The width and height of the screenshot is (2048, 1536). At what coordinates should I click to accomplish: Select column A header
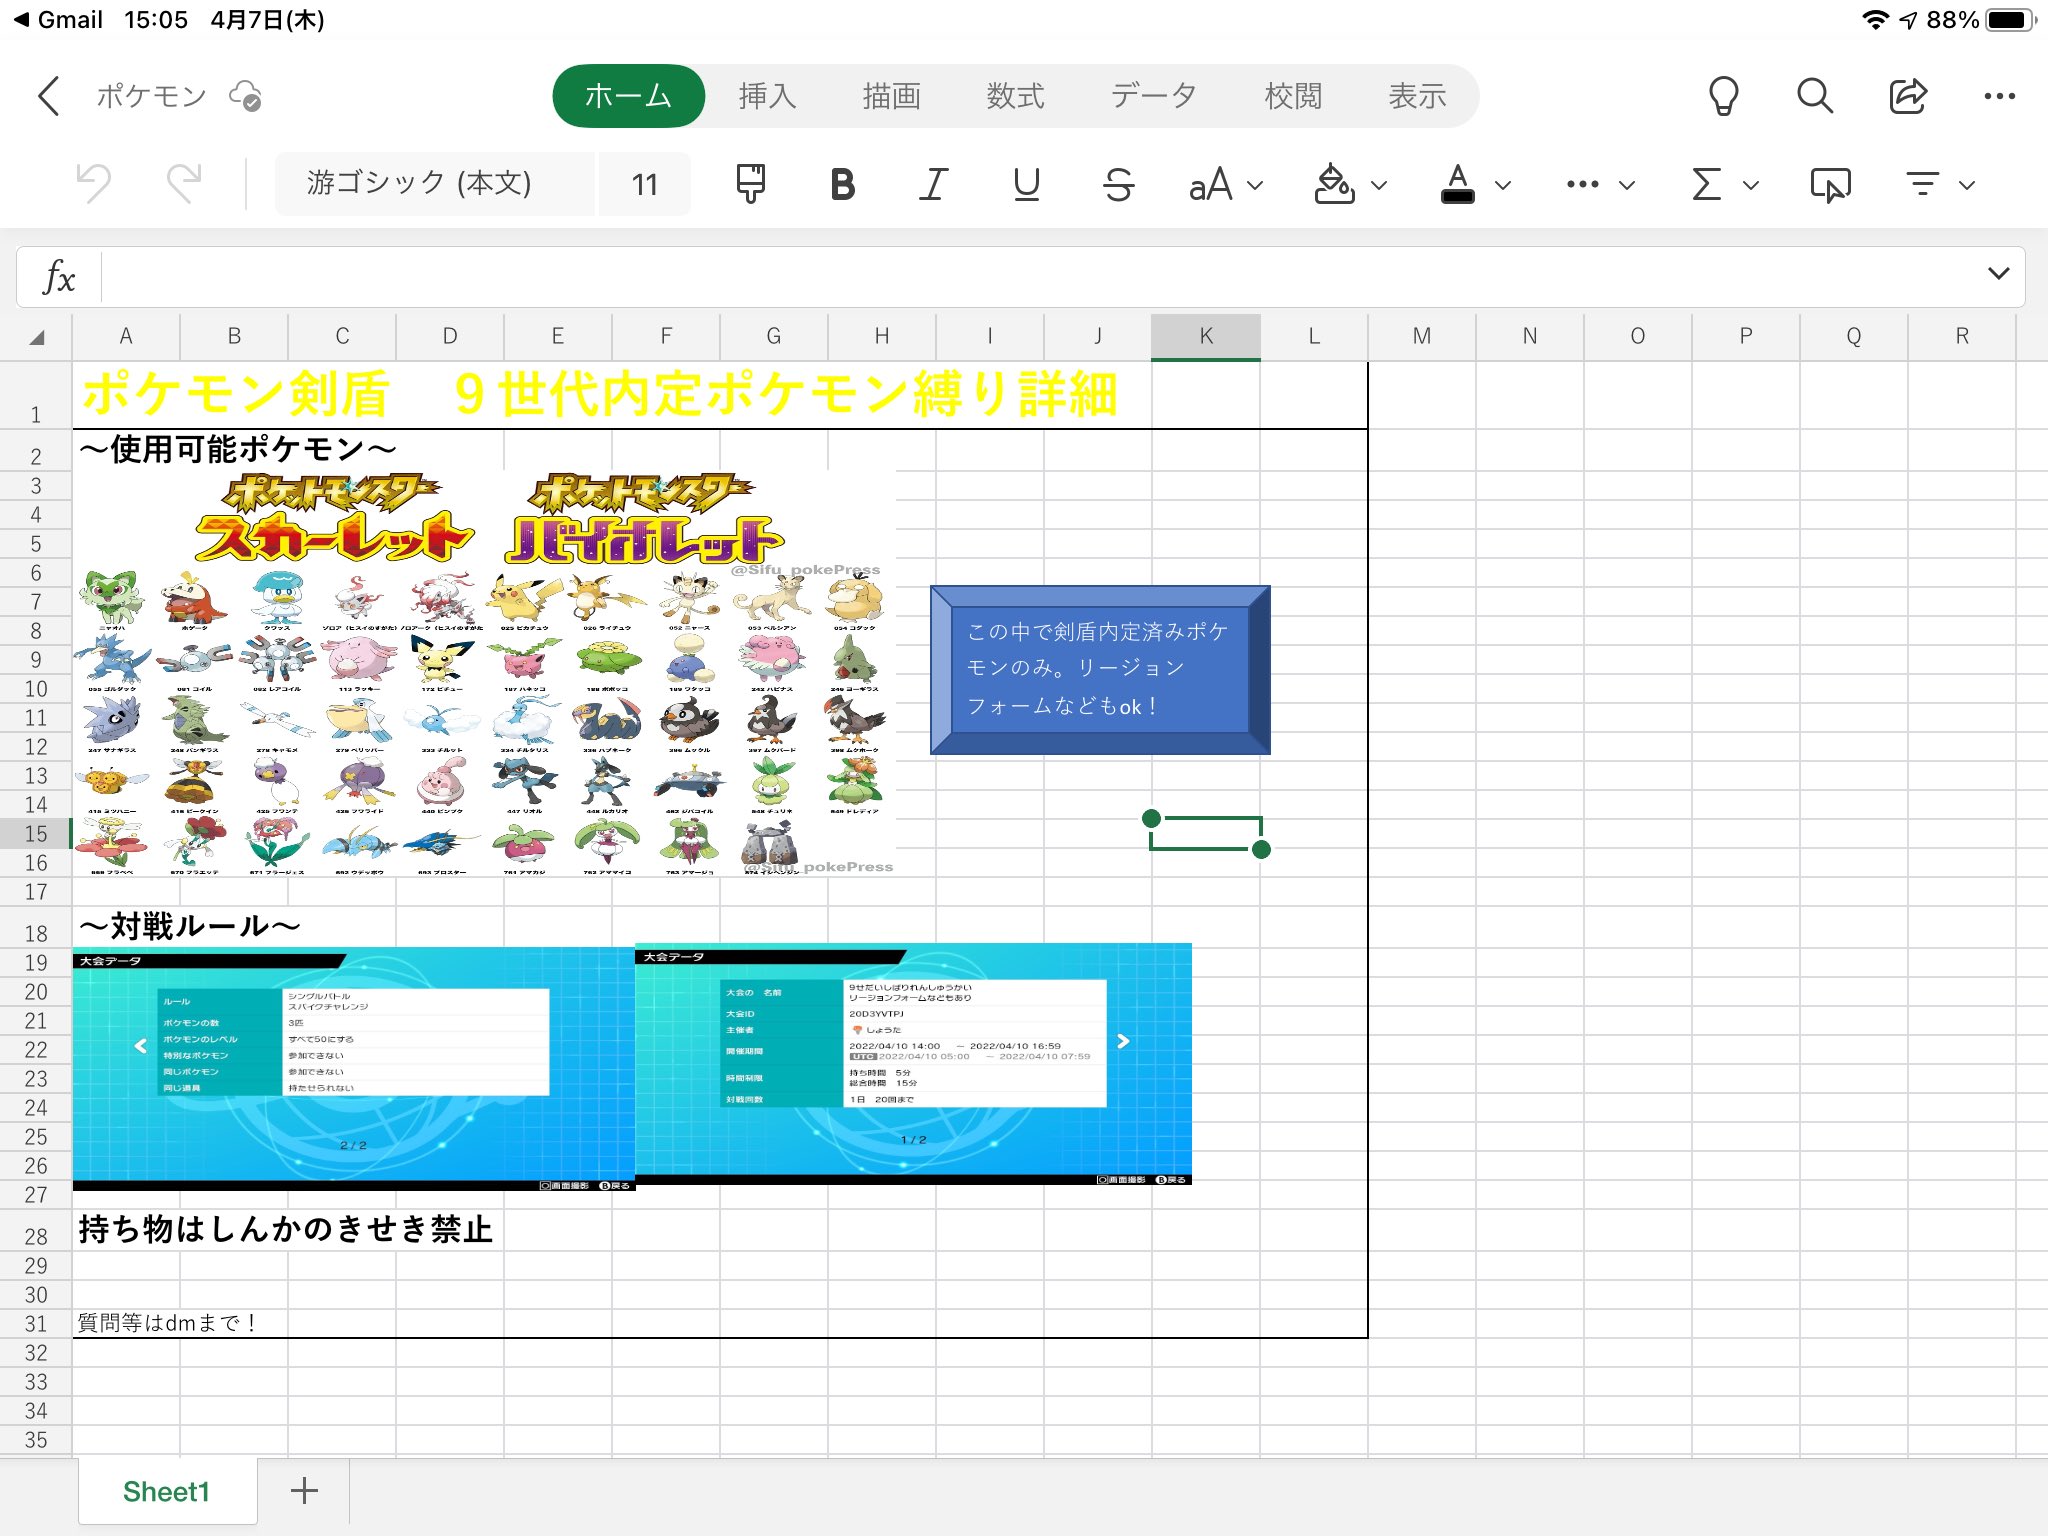(126, 336)
